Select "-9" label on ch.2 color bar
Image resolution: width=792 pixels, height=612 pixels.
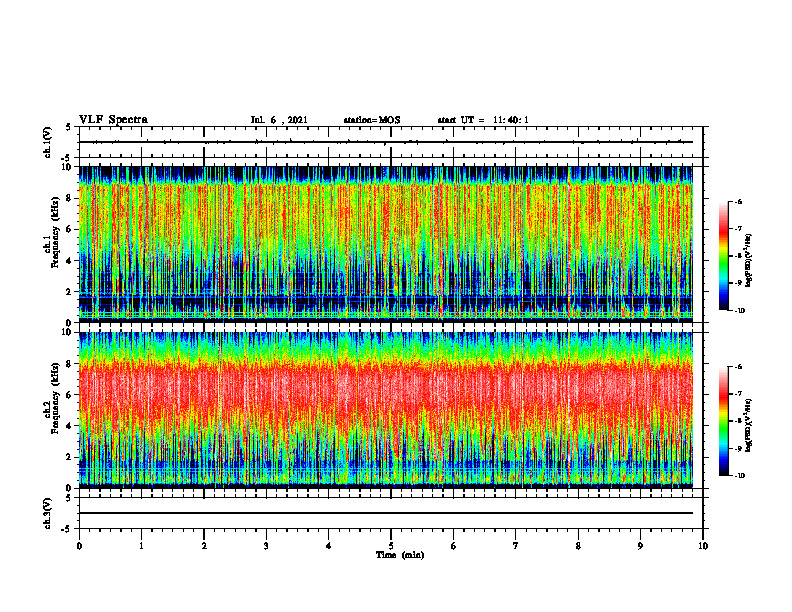[738, 448]
